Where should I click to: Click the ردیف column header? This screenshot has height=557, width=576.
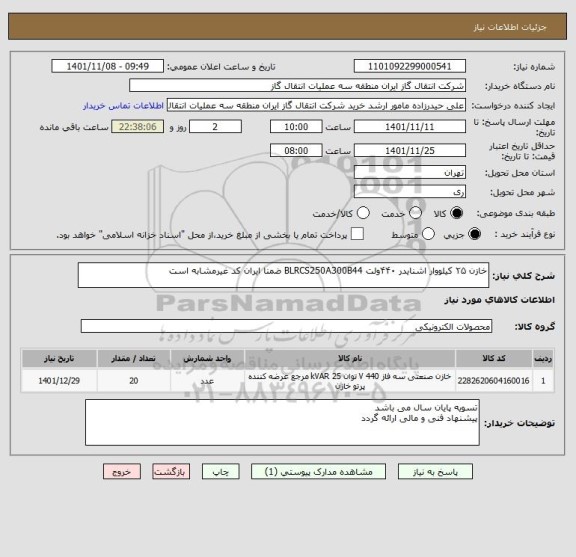pos(543,358)
